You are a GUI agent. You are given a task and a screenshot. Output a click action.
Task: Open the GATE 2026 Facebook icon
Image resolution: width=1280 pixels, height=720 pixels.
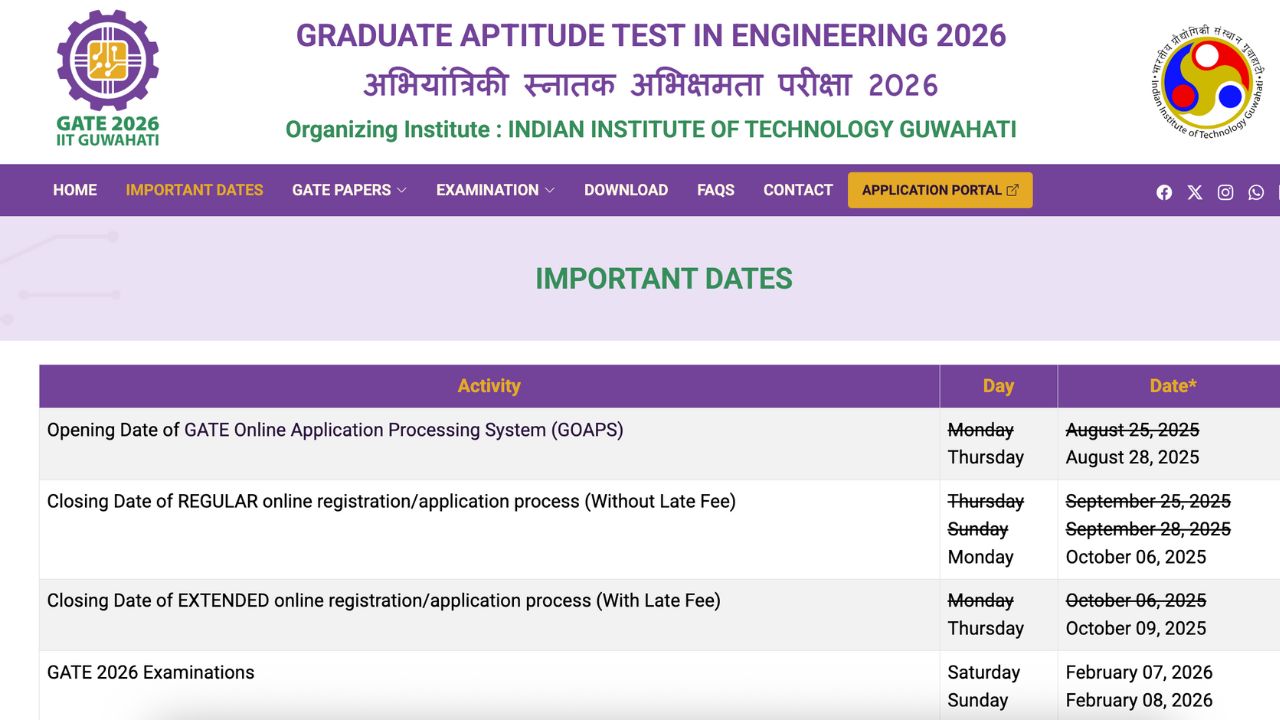[x=1163, y=192]
